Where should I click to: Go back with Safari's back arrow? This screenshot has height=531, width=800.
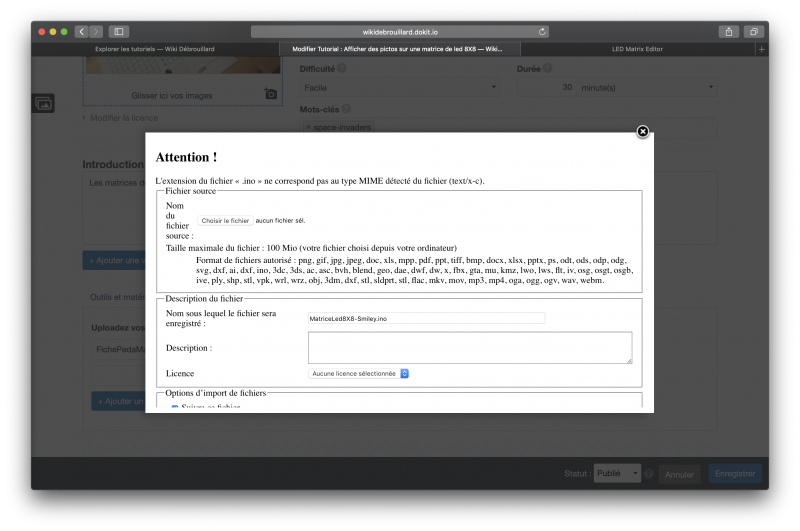click(82, 32)
